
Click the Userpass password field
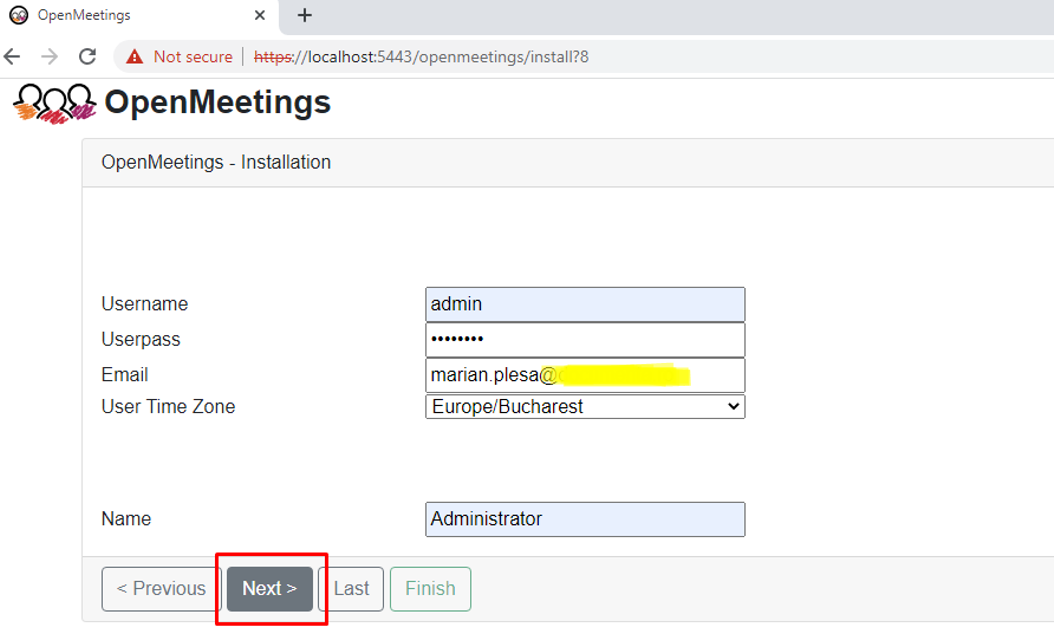[x=585, y=340]
